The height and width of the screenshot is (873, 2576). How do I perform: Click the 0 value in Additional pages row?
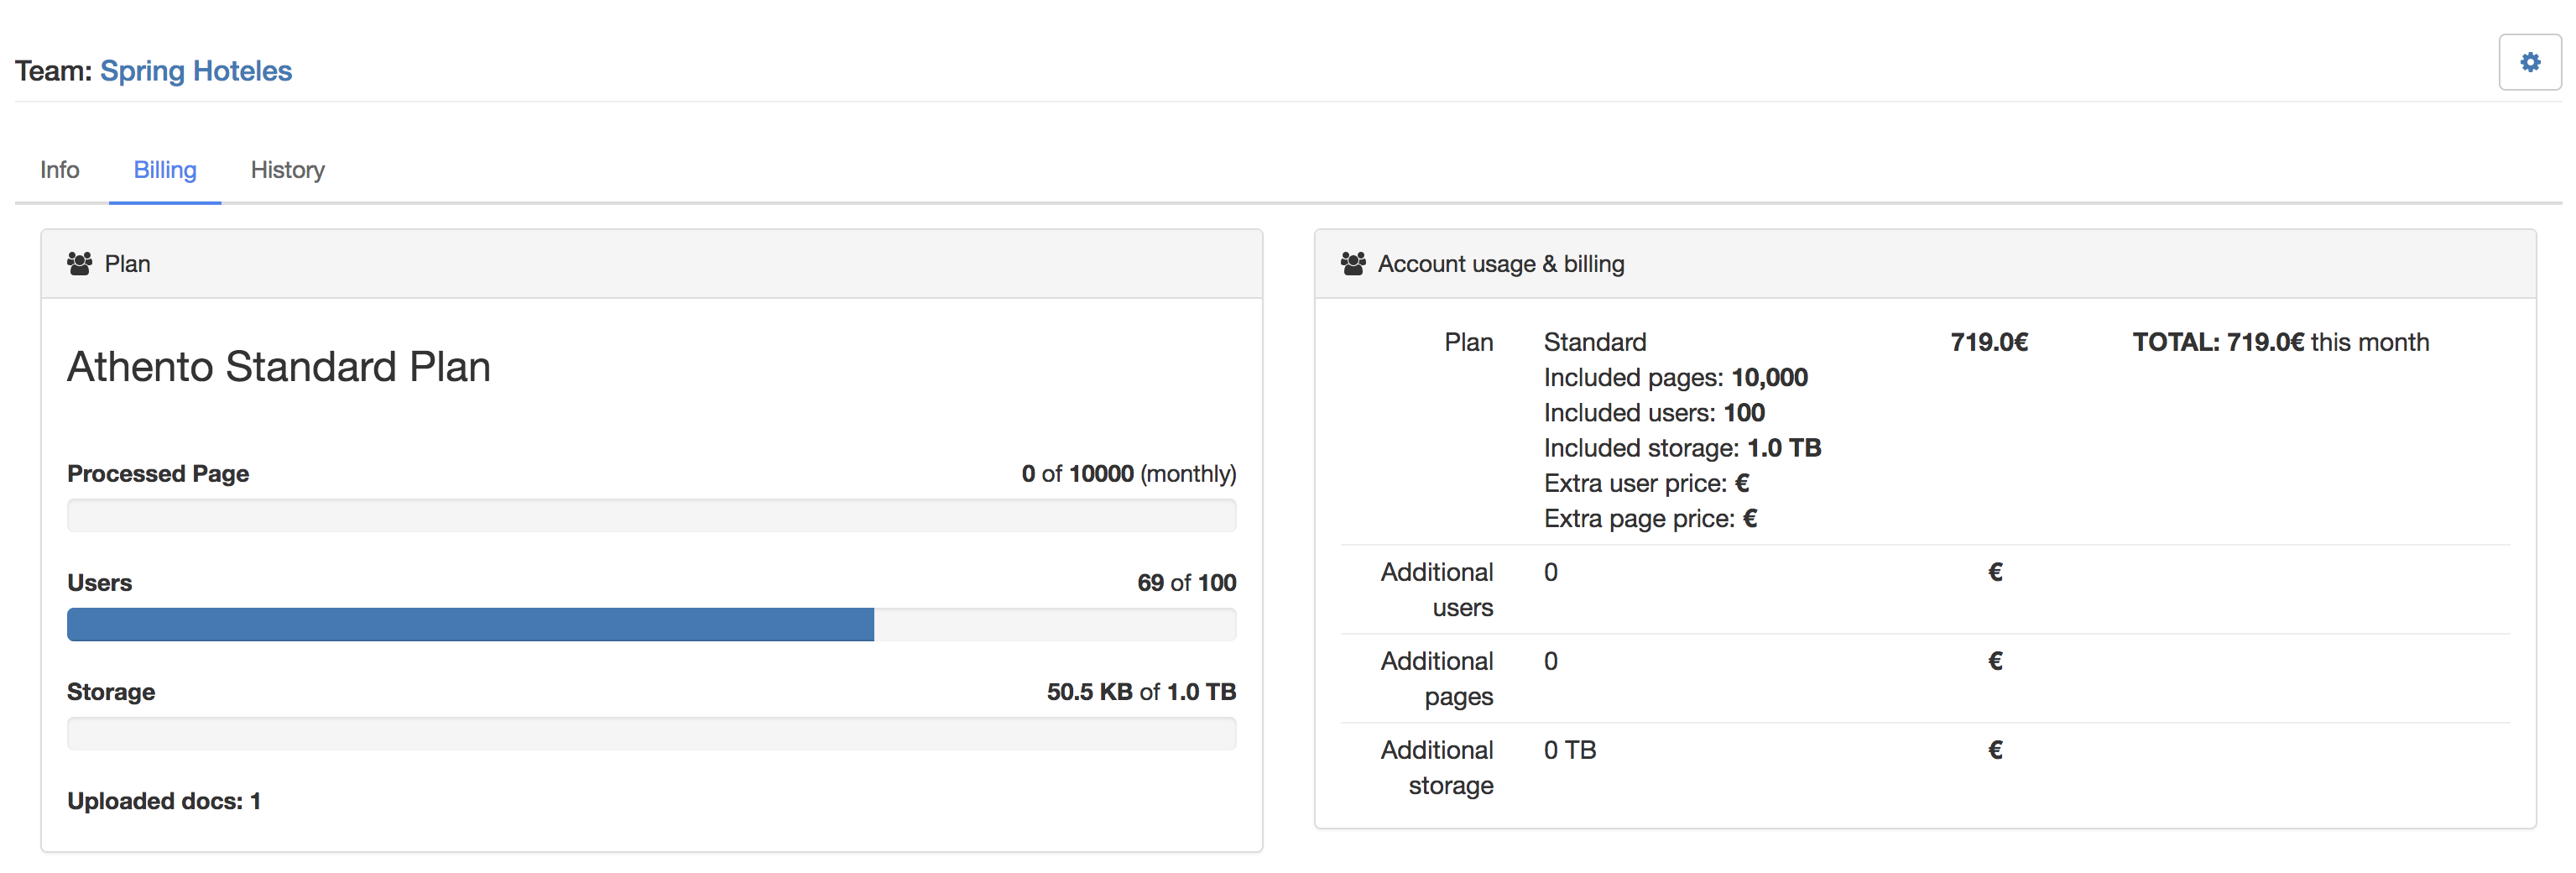coord(1551,662)
